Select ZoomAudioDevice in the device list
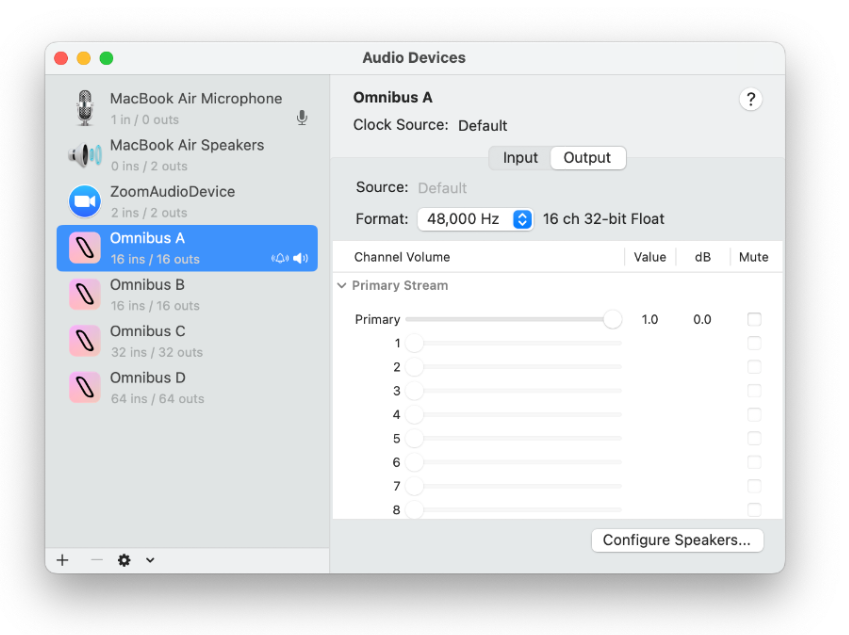 (187, 201)
